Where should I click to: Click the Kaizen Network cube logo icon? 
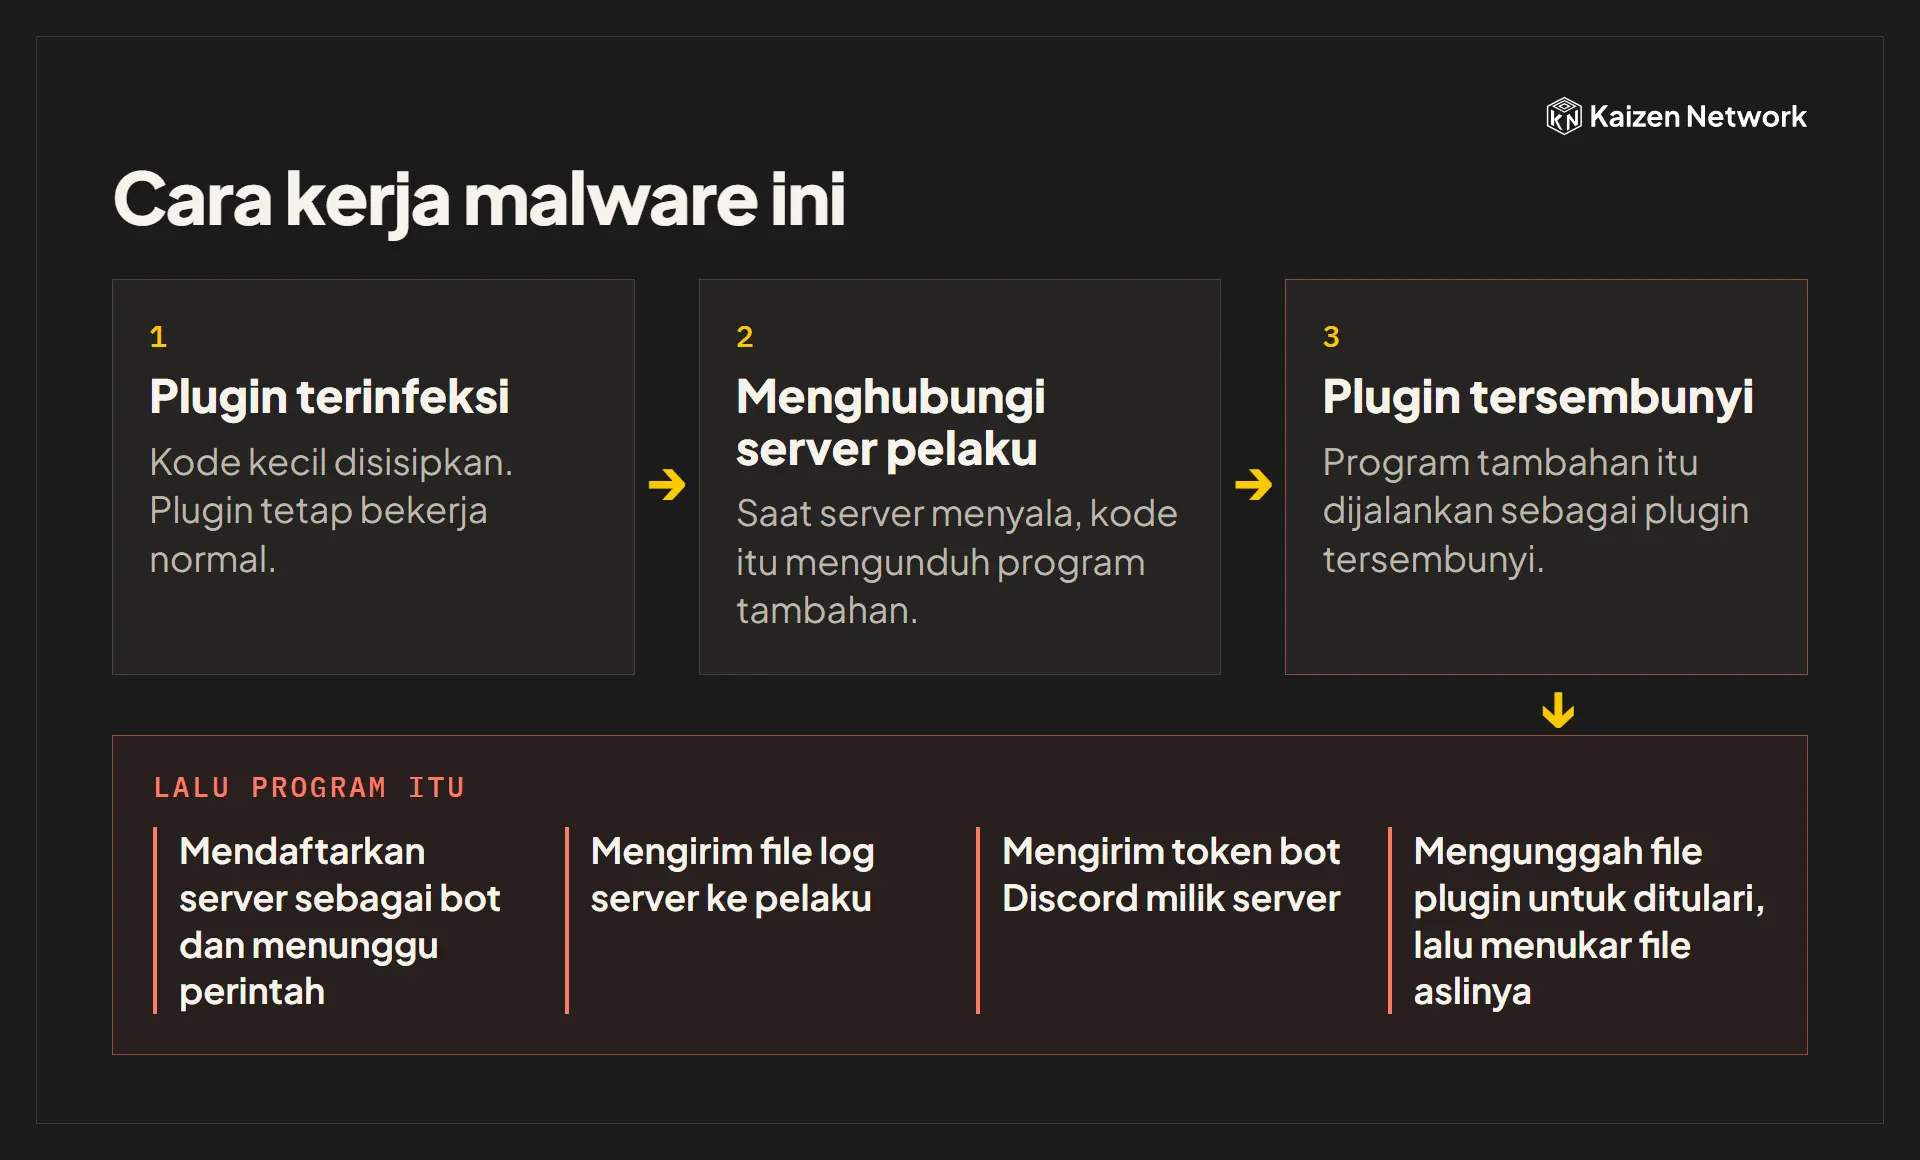(1563, 116)
